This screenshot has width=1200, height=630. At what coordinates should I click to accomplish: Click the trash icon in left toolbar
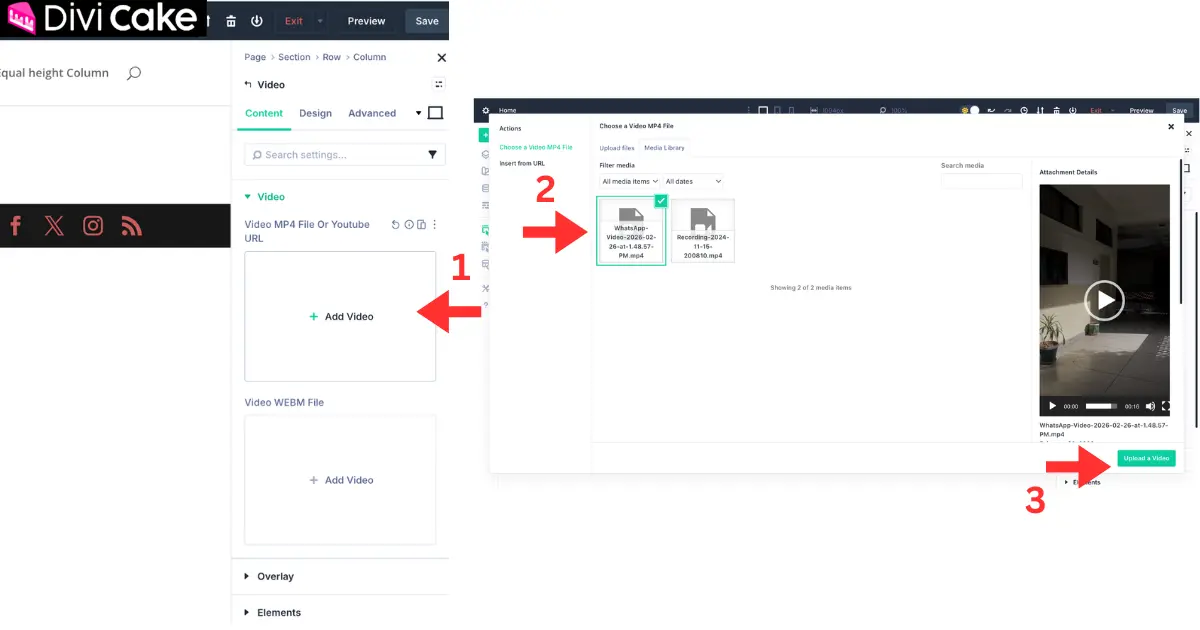[231, 21]
